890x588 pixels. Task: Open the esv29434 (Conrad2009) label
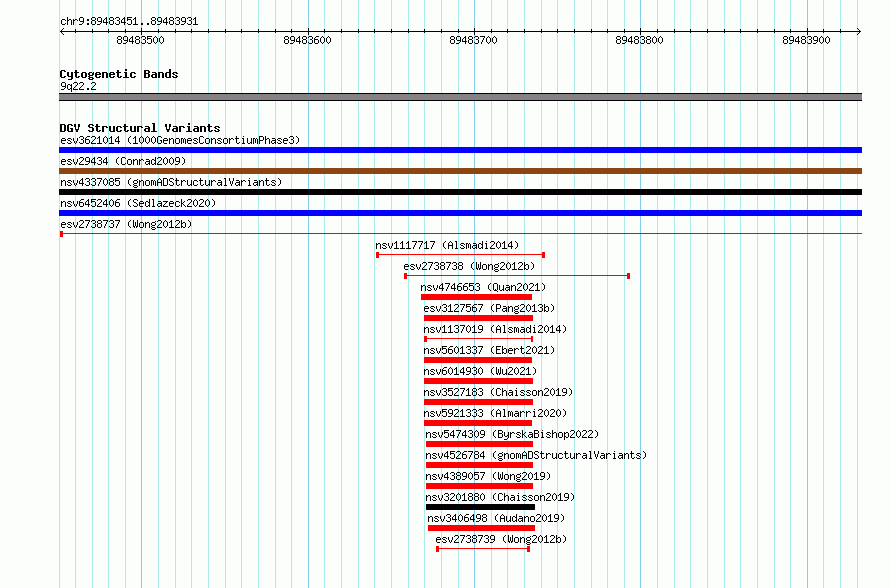click(x=123, y=161)
